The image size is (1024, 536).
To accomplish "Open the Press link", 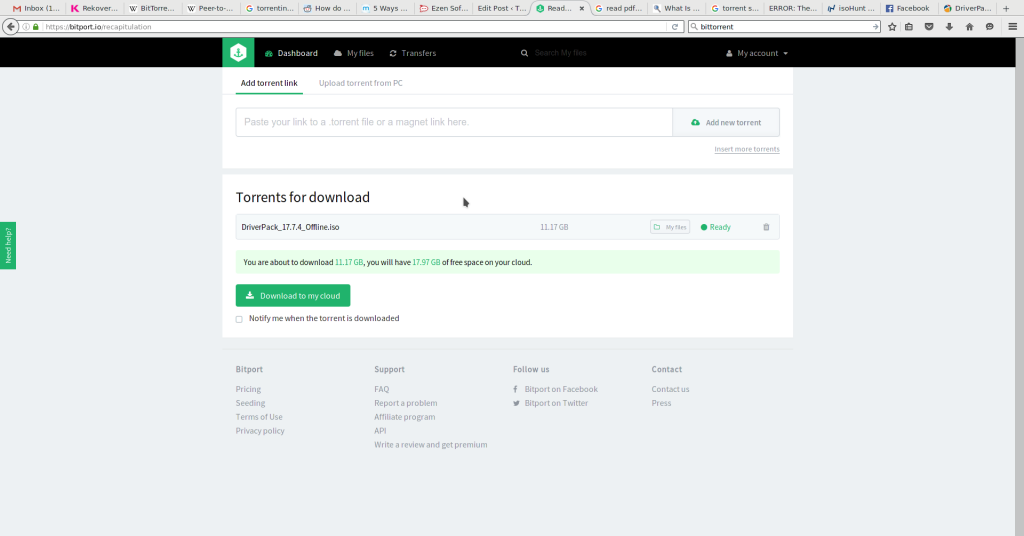I will (x=661, y=403).
